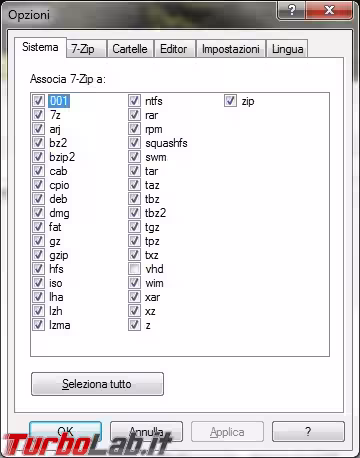The width and height of the screenshot is (360, 458).
Task: Toggle the gz checkbox
Action: (38, 241)
